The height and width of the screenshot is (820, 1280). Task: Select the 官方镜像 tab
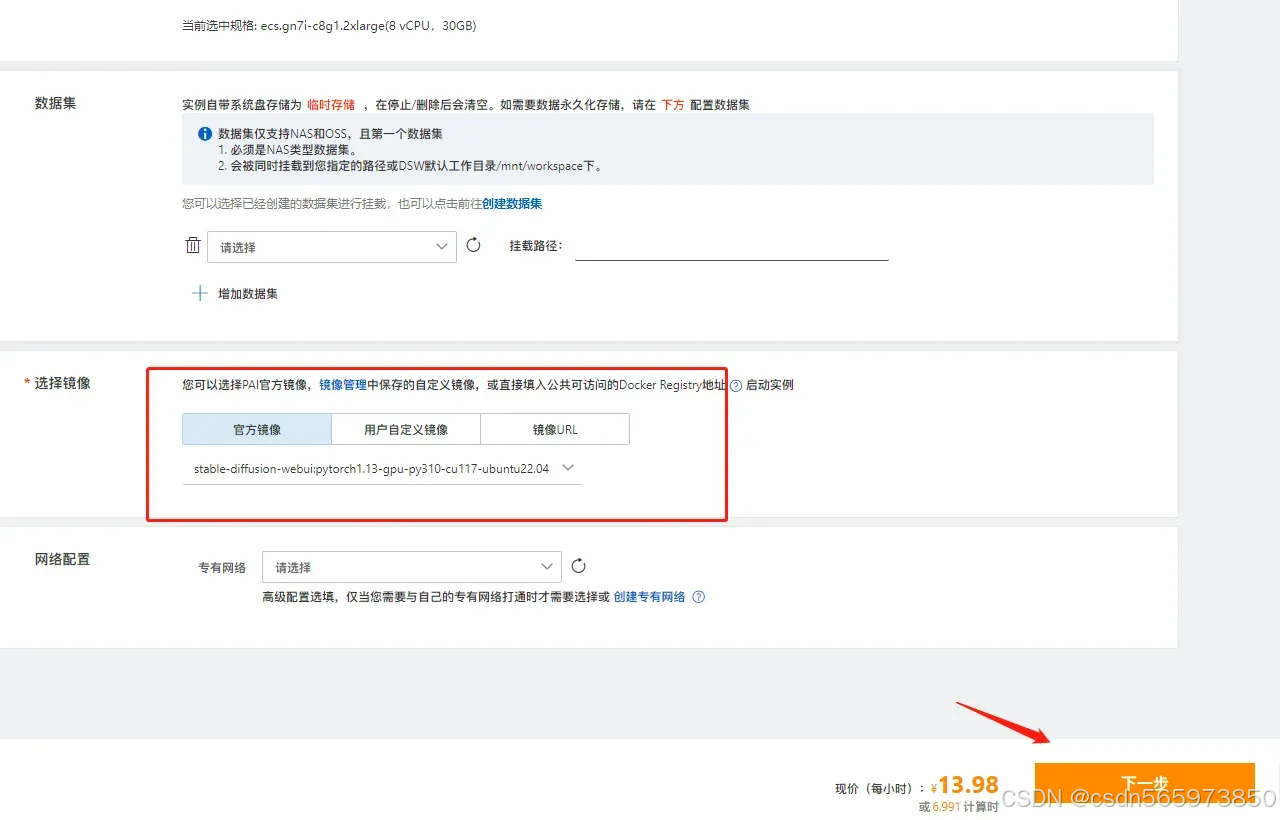[x=255, y=428]
